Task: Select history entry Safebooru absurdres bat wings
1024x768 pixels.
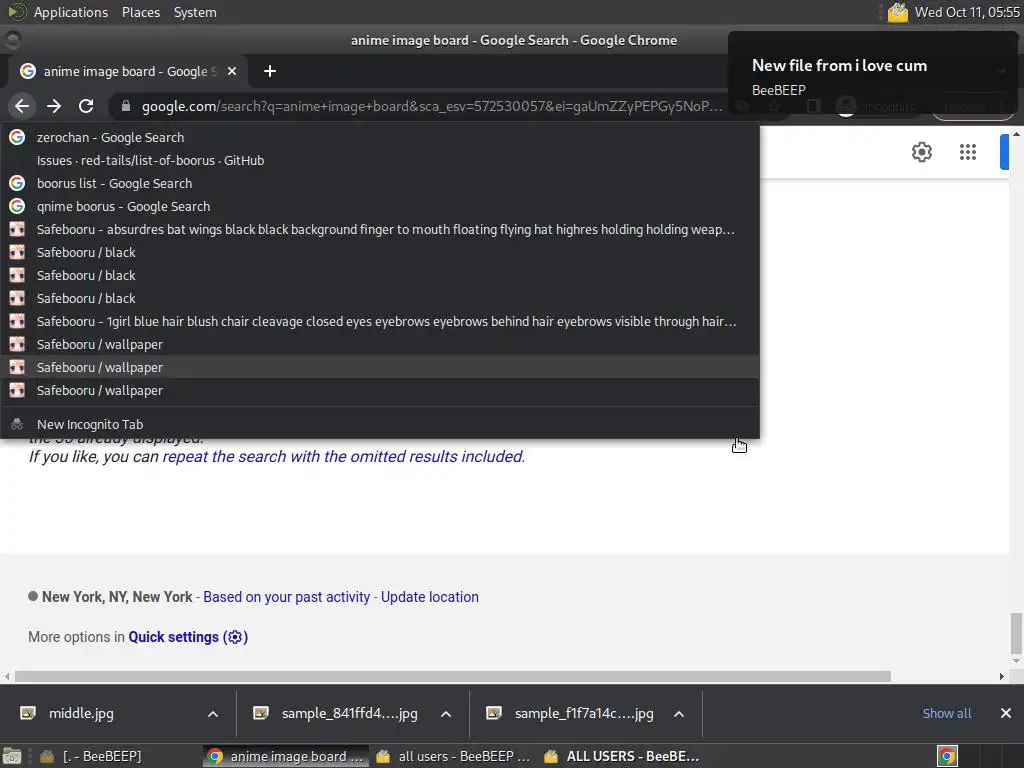Action: tap(380, 229)
